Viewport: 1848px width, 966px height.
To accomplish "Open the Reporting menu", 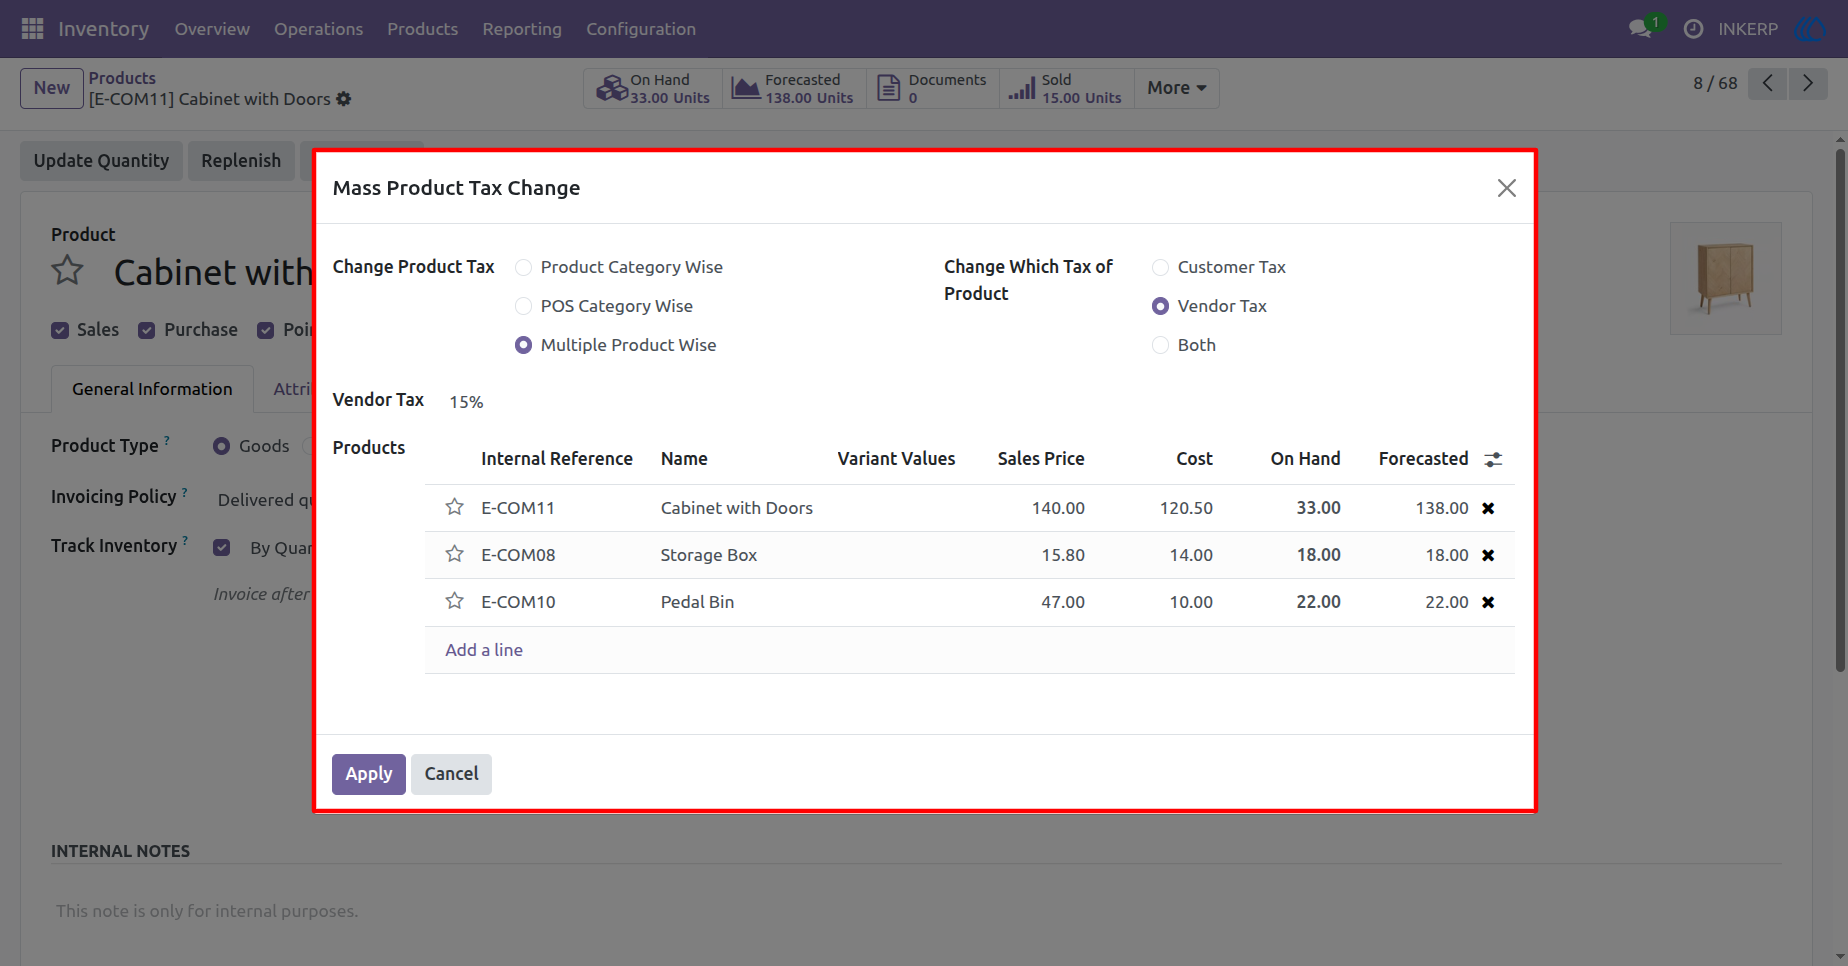I will click(522, 29).
